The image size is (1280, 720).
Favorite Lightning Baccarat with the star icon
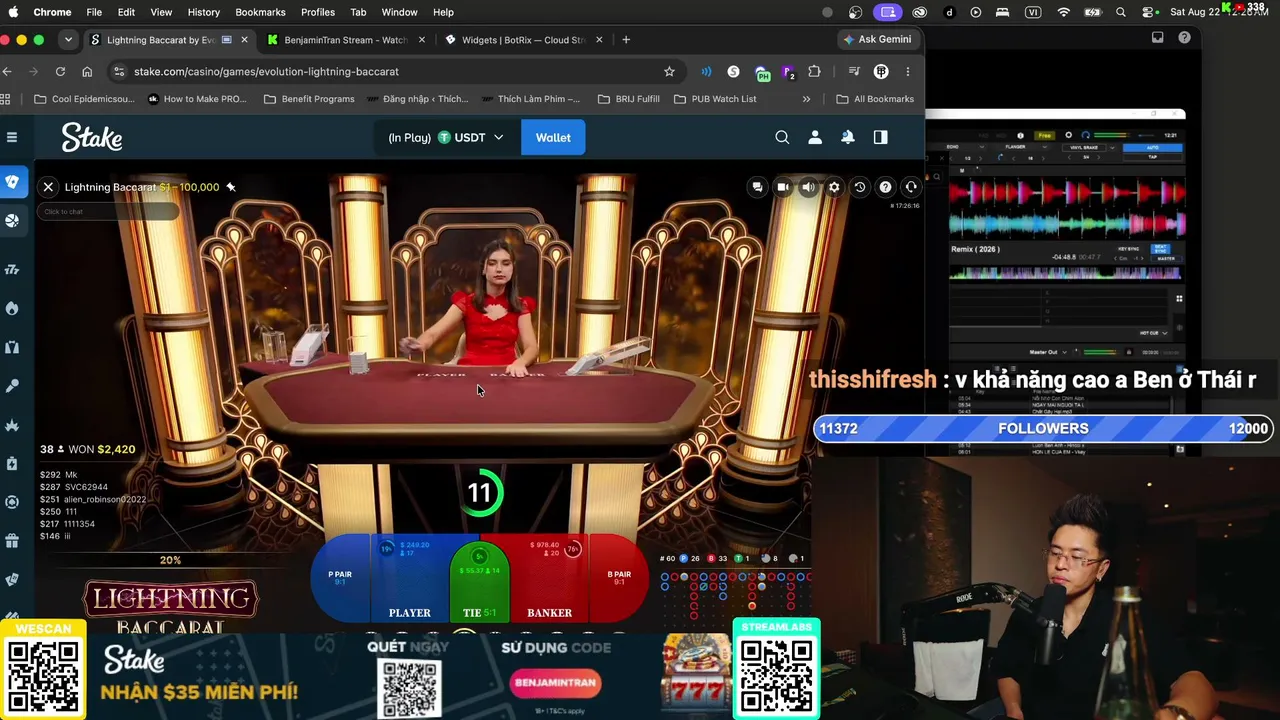(231, 187)
